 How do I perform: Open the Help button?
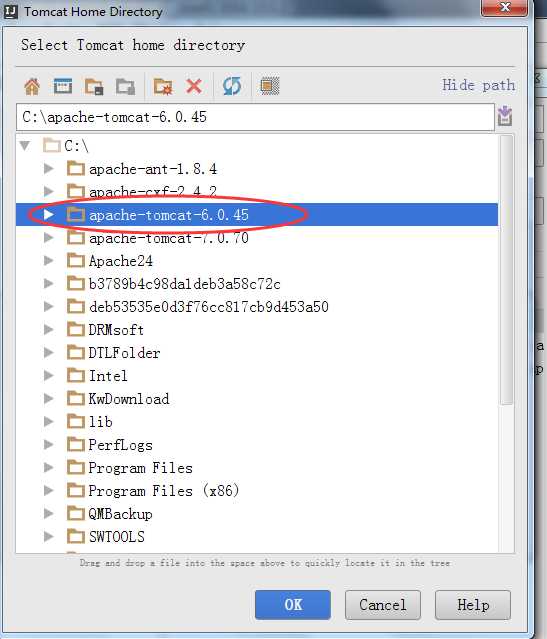[x=473, y=605]
